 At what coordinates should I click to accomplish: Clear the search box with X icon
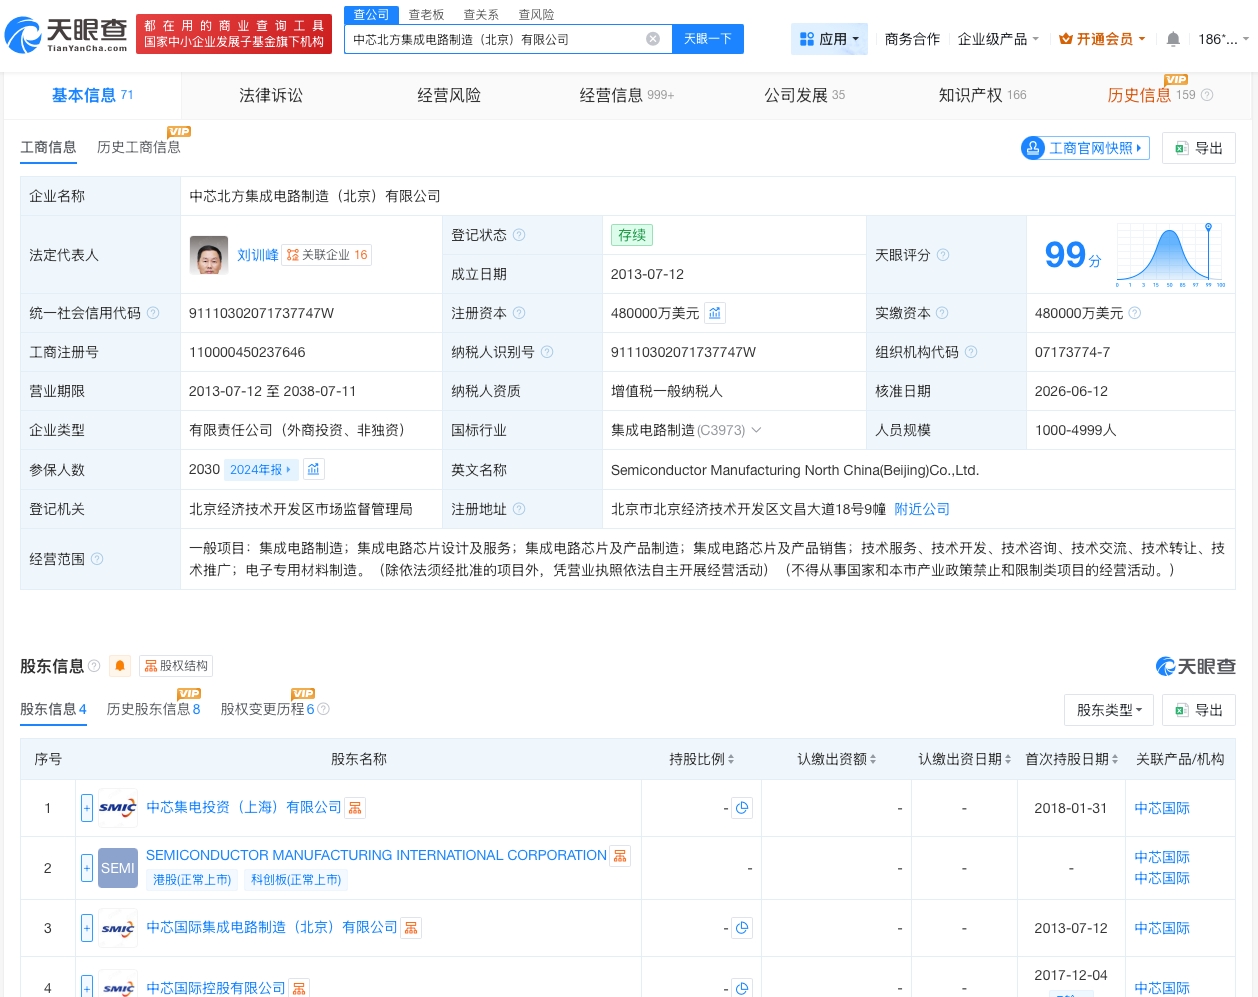653,39
